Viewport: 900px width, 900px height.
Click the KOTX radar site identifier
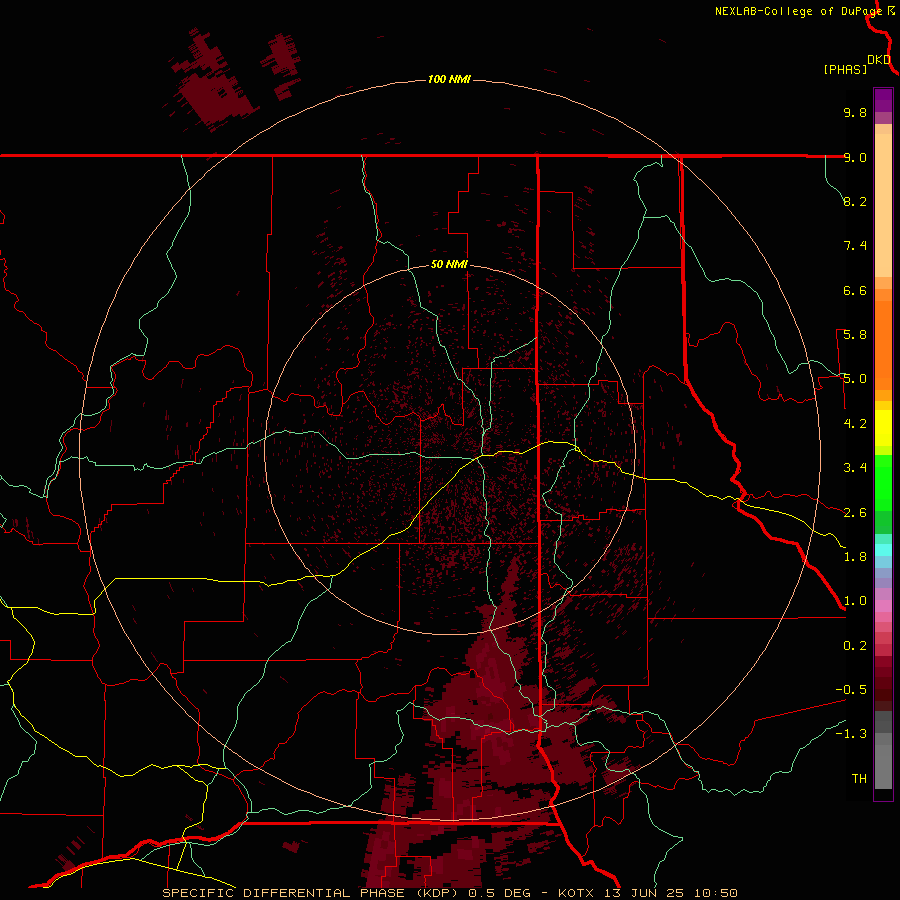(x=577, y=893)
